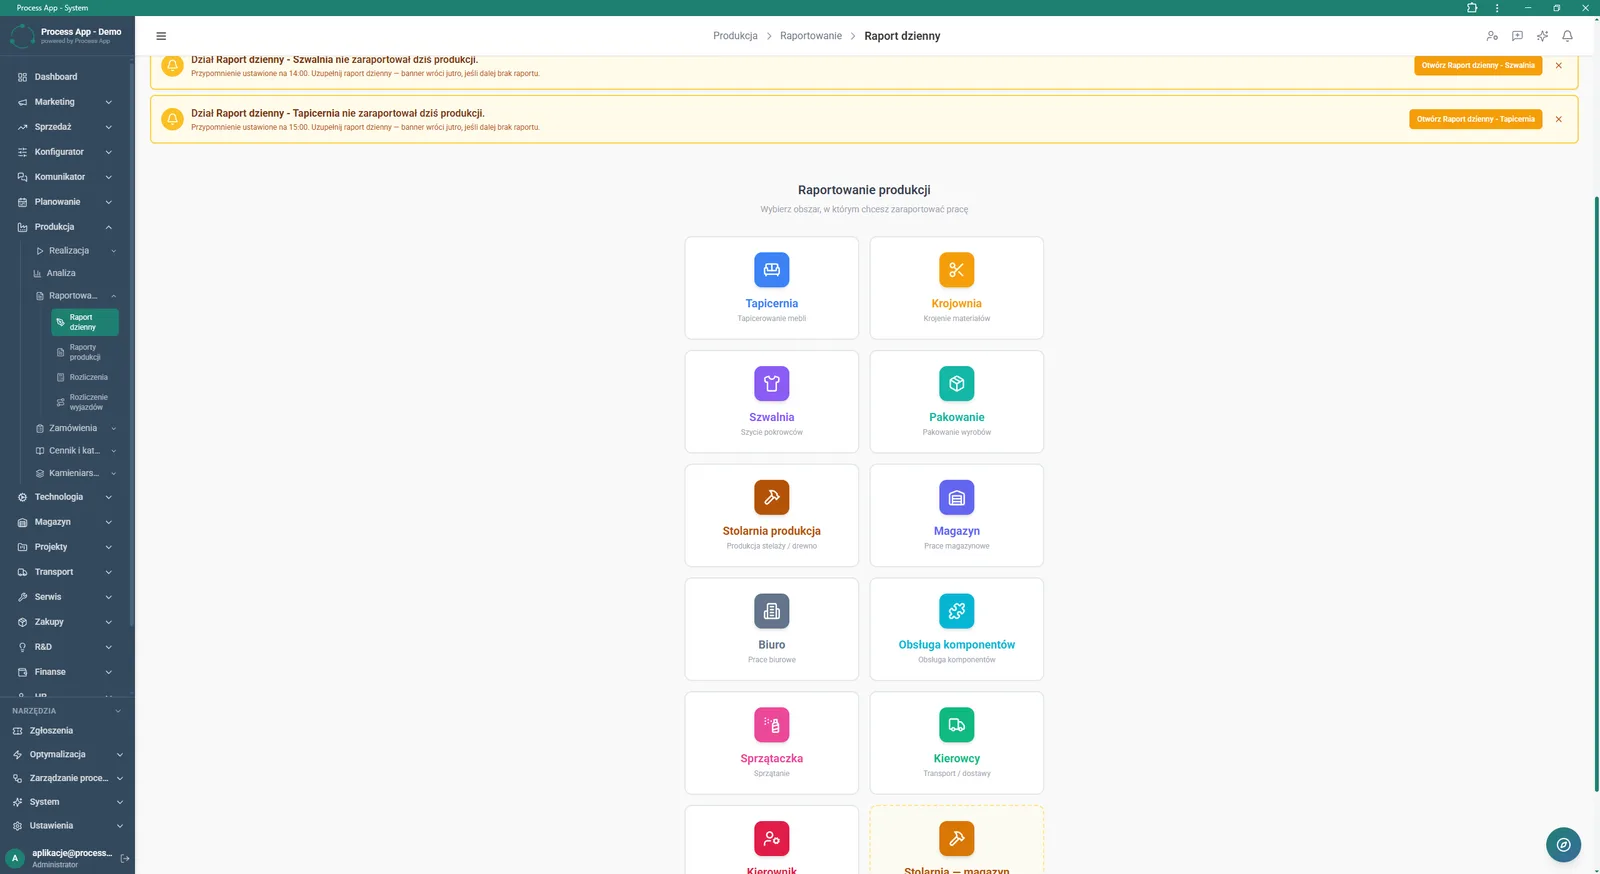Expand Cennik i katalog submenu
This screenshot has height=874, width=1600.
click(x=76, y=451)
